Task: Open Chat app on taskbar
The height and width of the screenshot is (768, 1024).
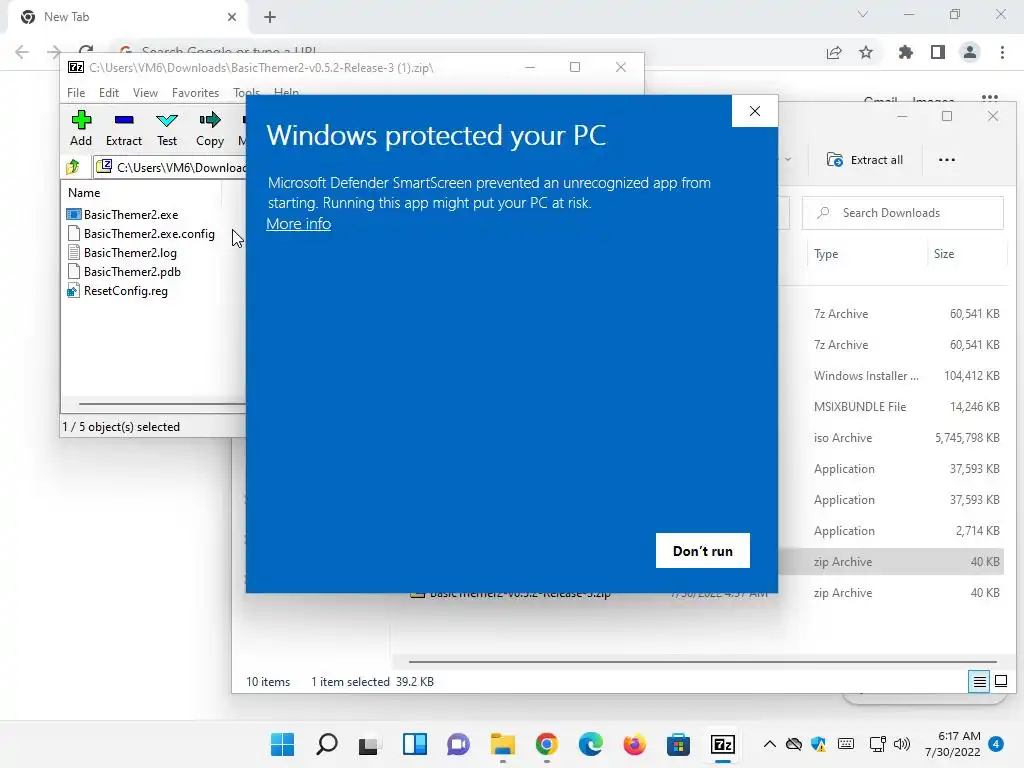Action: (x=458, y=744)
